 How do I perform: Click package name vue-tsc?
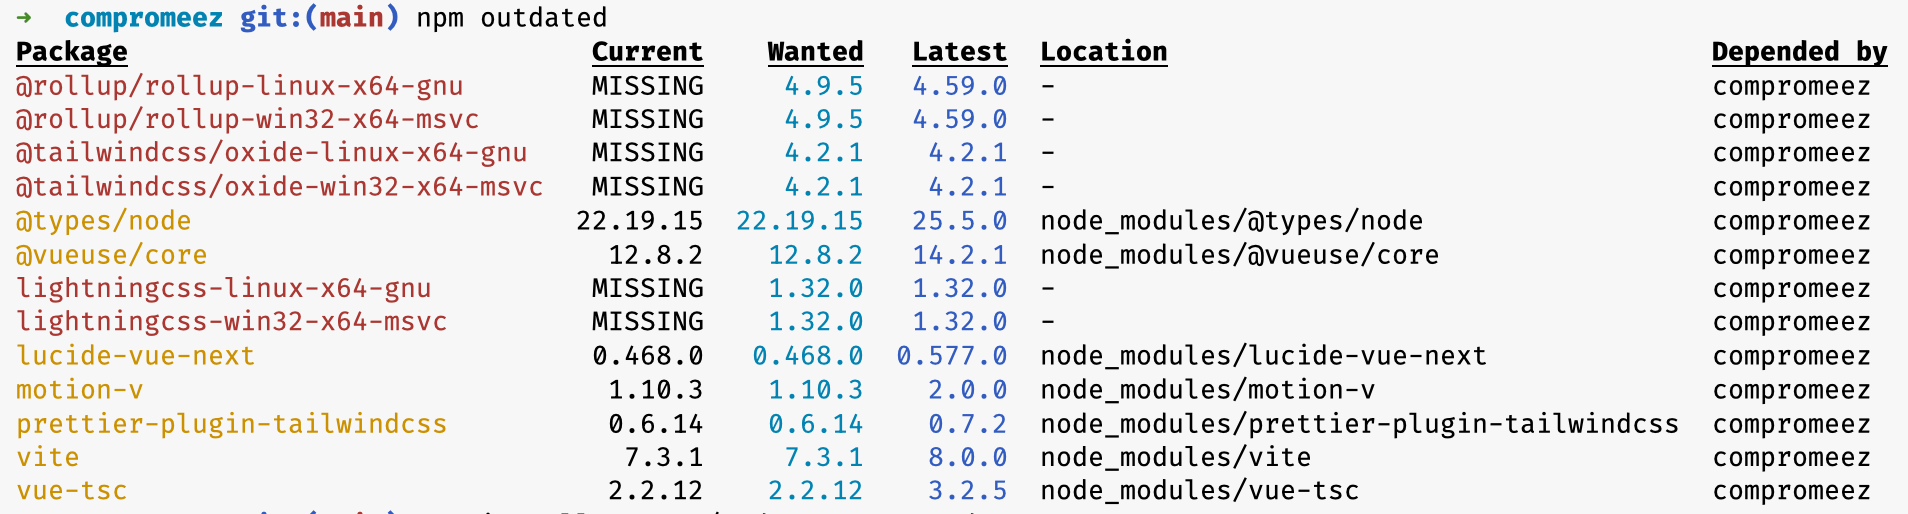tap(71, 491)
